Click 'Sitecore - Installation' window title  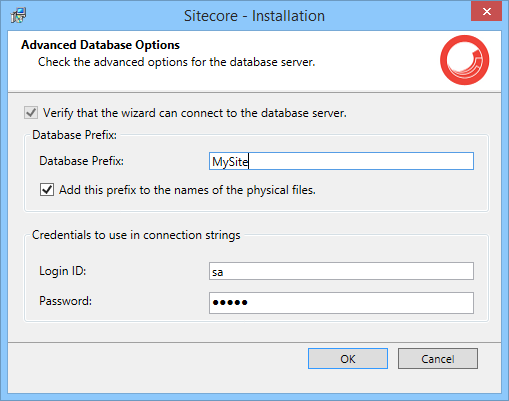pyautogui.click(x=254, y=16)
